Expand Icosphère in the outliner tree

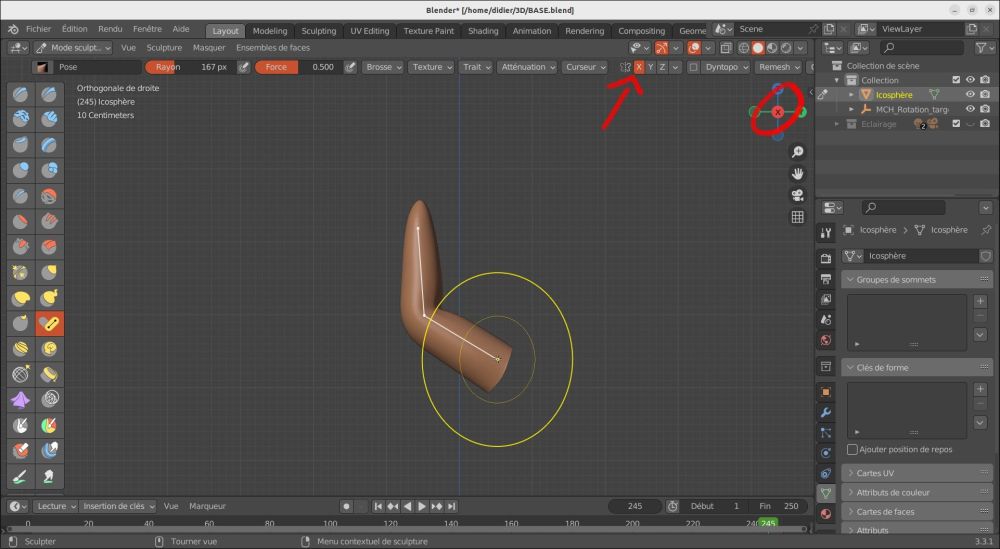point(851,94)
